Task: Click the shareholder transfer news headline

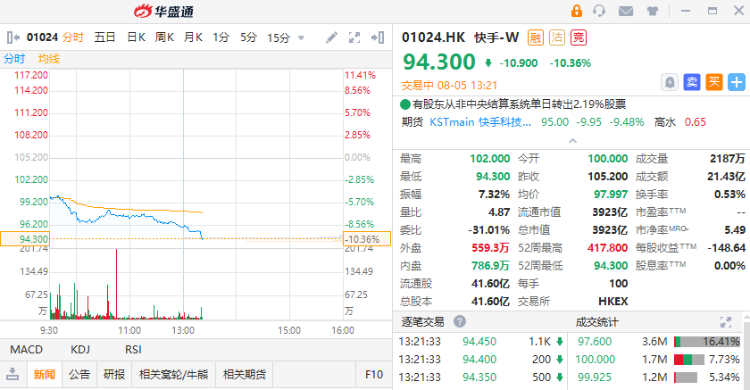Action: 519,104
